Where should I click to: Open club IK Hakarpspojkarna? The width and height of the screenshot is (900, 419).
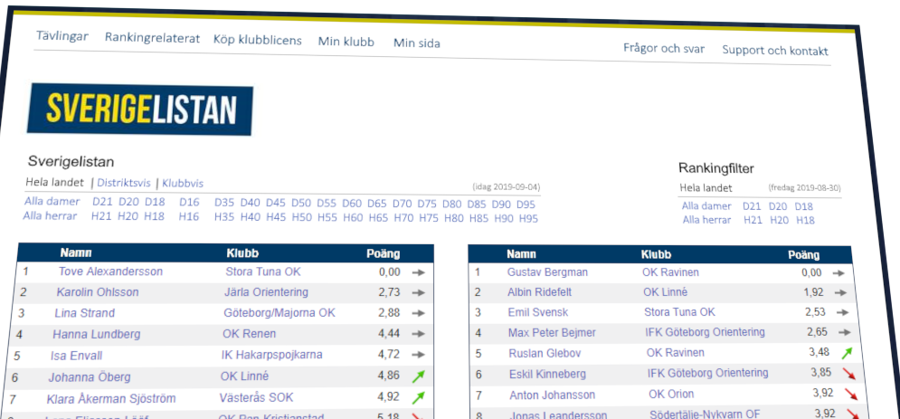click(272, 355)
